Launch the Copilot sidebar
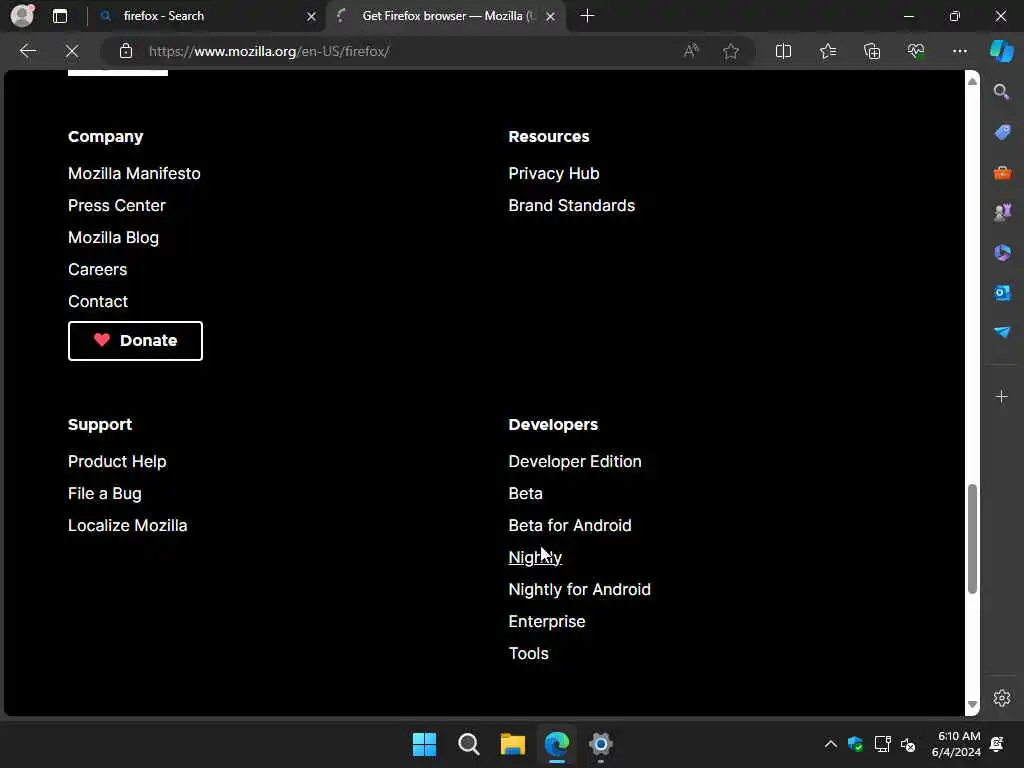 [x=1001, y=51]
